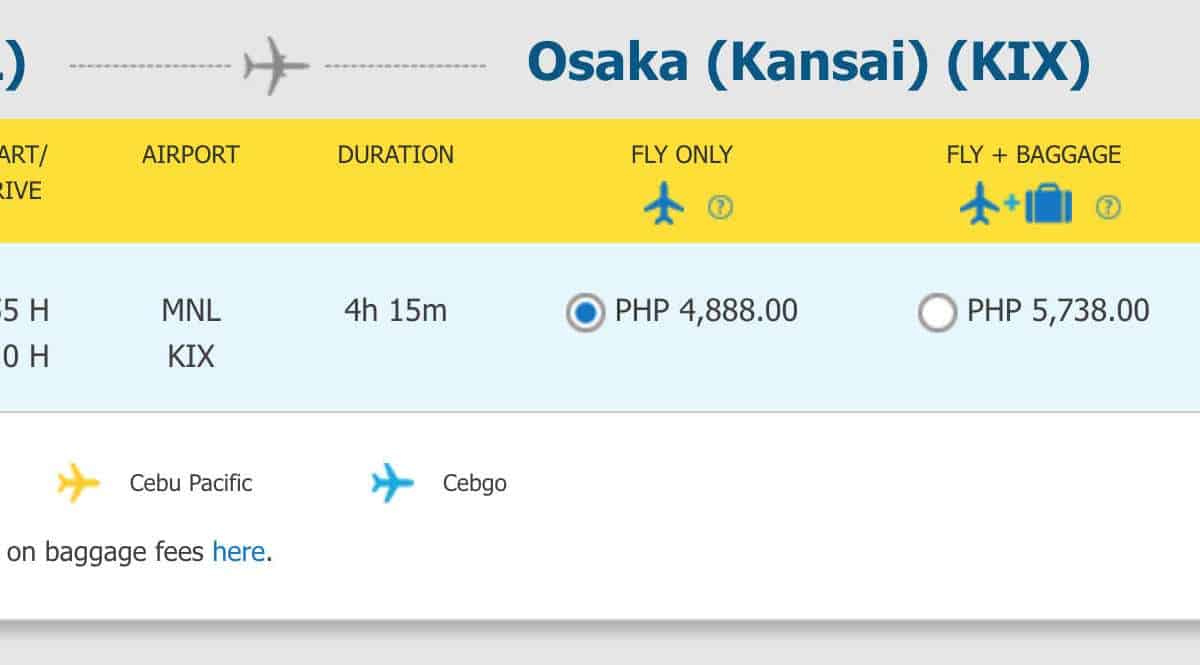Viewport: 1200px width, 665px height.
Task: Click the gray airplane route icon
Action: pos(275,66)
